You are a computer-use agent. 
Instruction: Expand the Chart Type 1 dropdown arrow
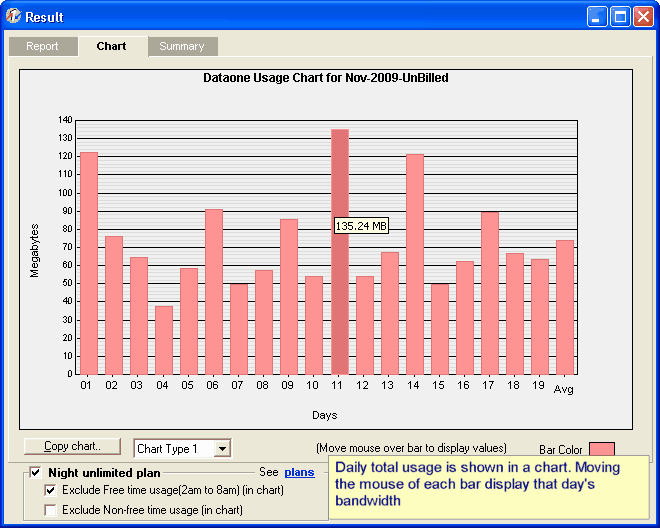click(x=222, y=449)
